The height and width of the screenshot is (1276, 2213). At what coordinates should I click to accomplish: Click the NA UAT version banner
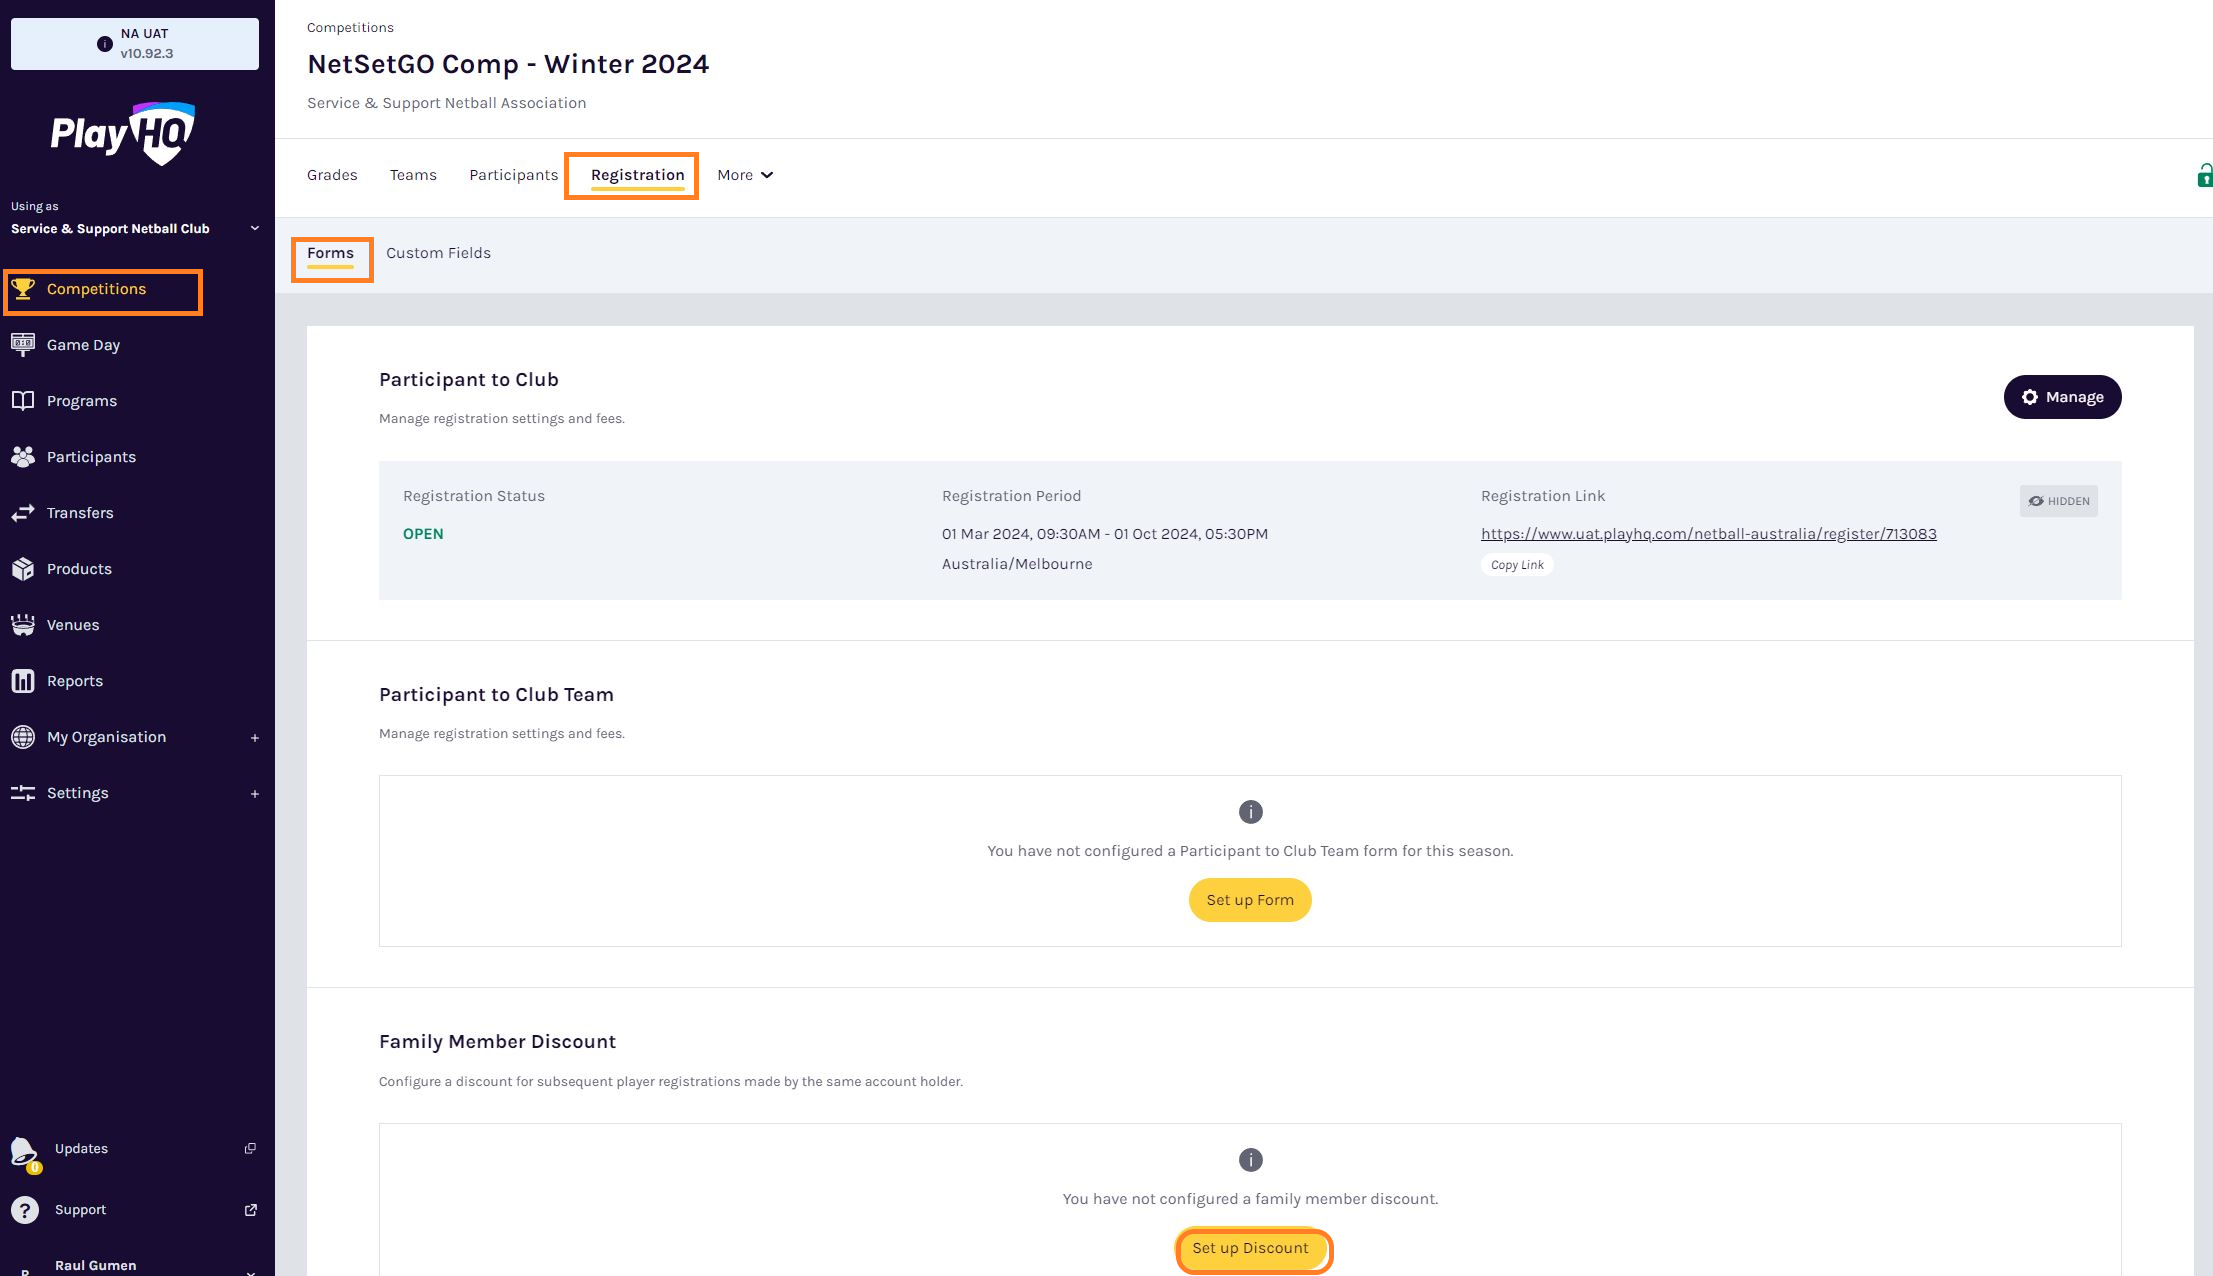click(x=135, y=44)
